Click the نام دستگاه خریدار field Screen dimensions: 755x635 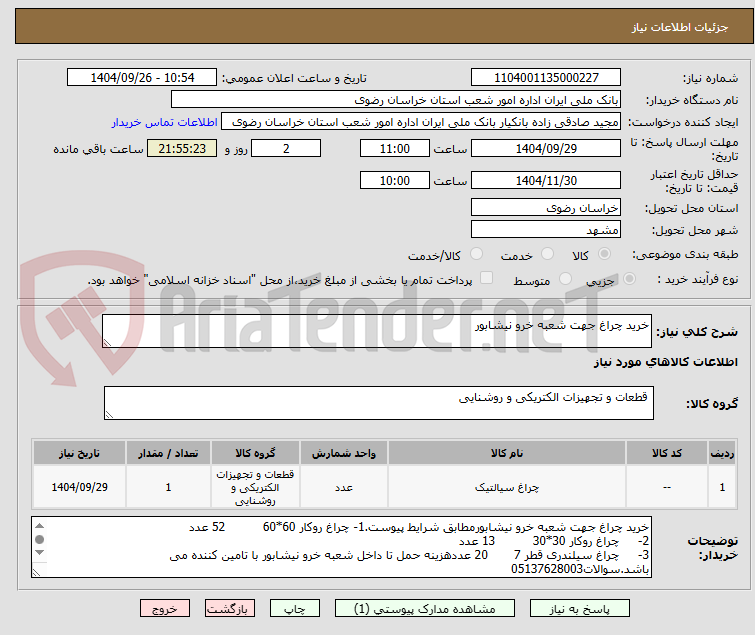coord(395,100)
